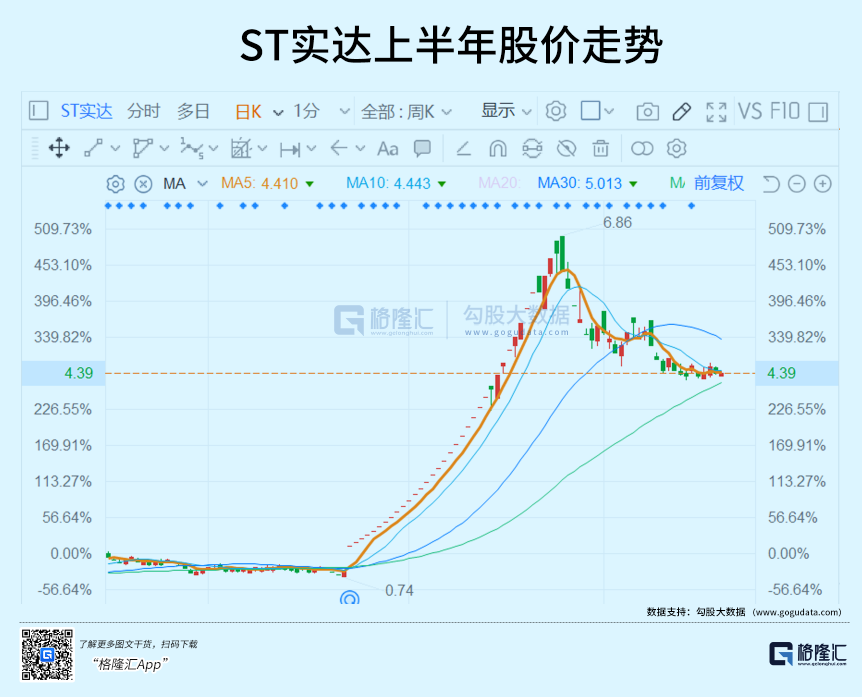Image resolution: width=862 pixels, height=697 pixels.
Task: Click the fullscreen expand icon
Action: 716,111
